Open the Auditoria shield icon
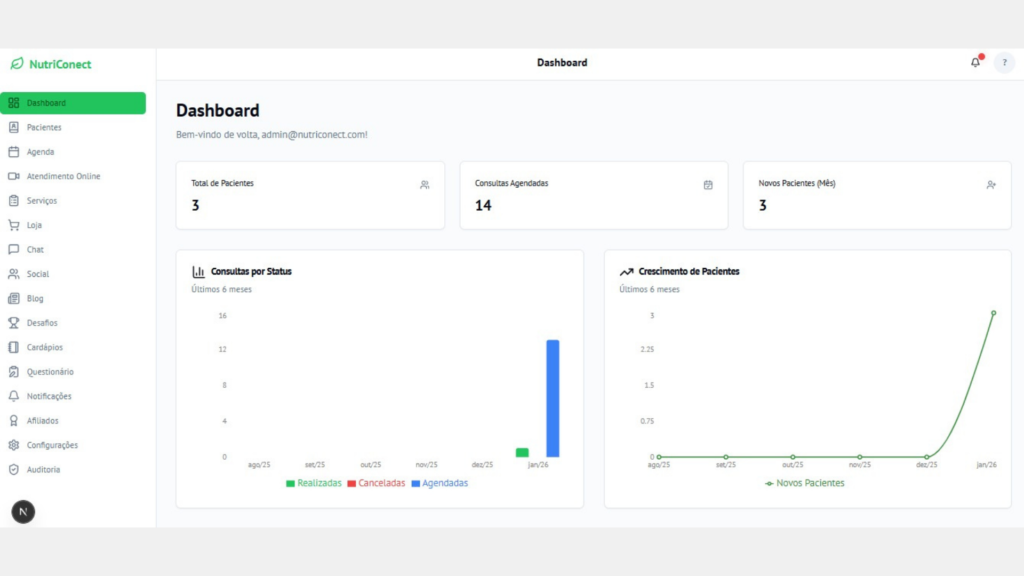 (14, 469)
